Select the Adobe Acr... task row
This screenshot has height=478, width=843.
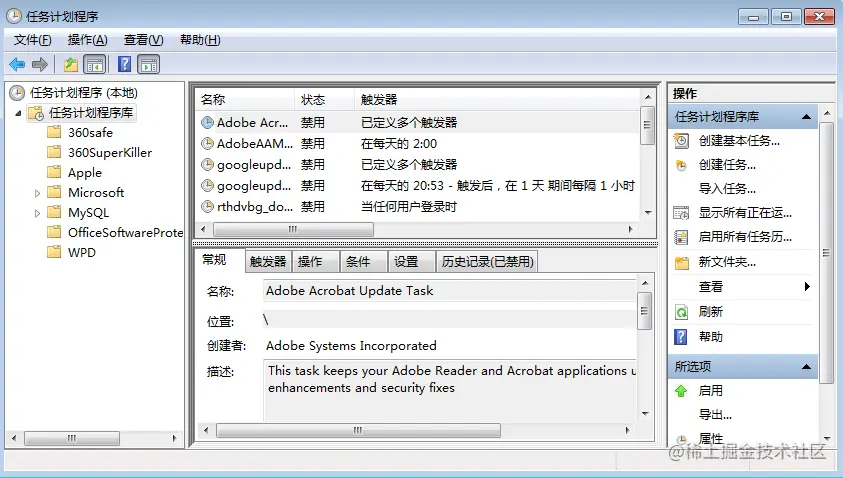pyautogui.click(x=417, y=123)
